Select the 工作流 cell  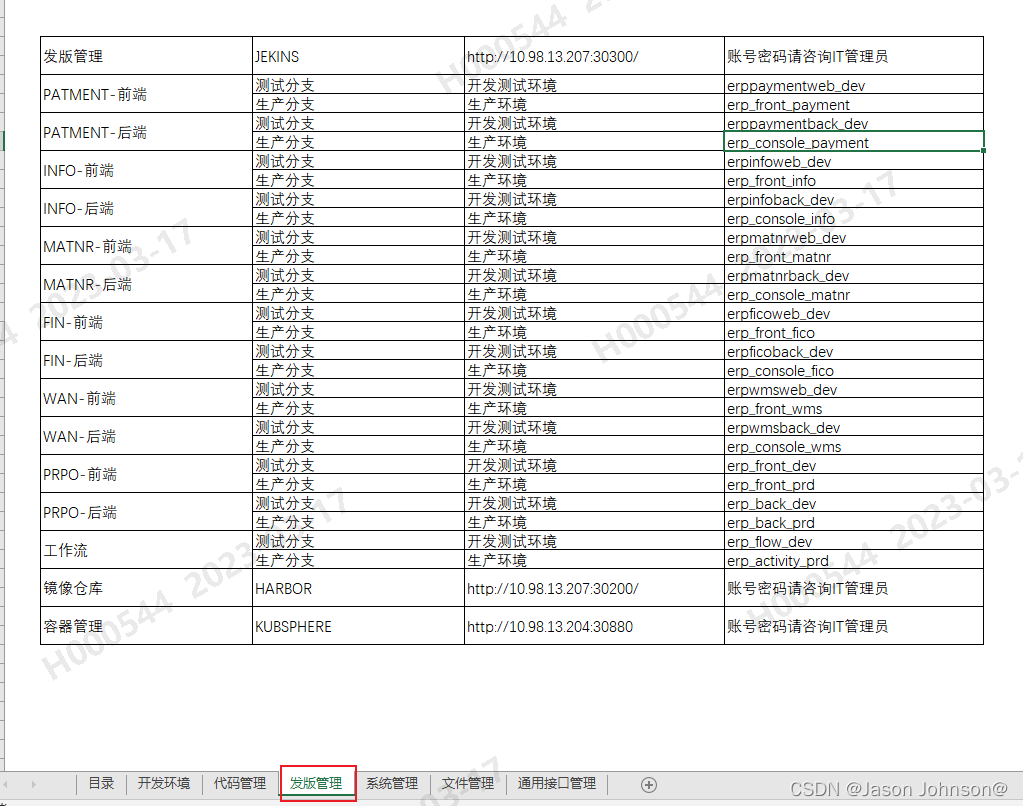coord(146,550)
